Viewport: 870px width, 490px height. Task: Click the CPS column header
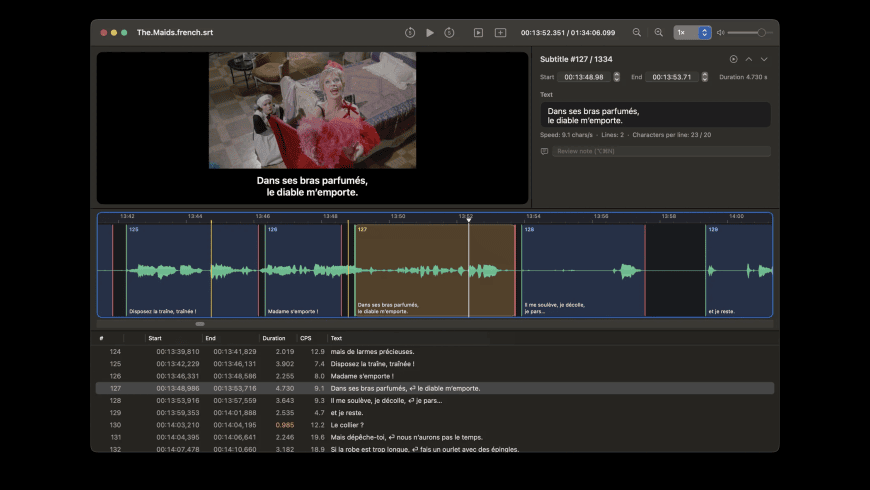point(306,338)
